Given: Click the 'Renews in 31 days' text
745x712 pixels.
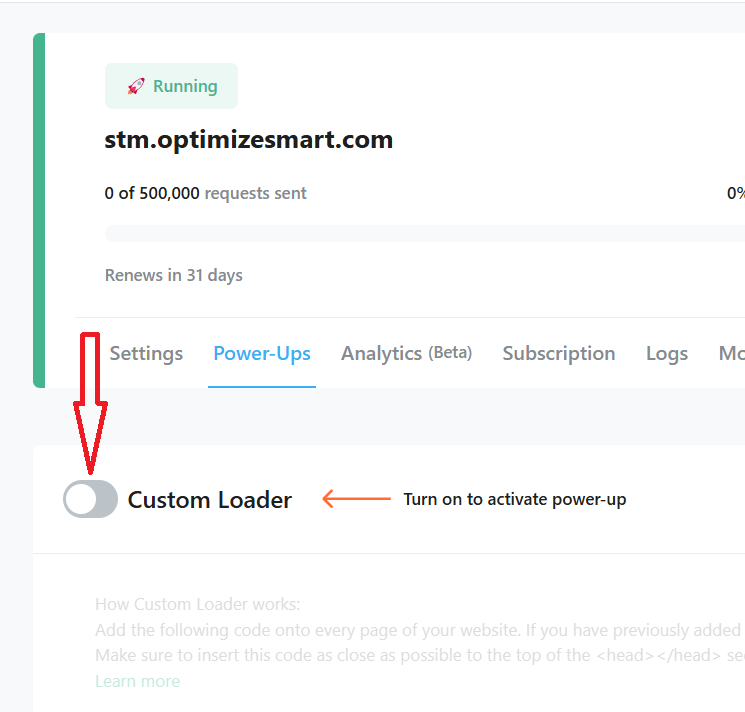Looking at the screenshot, I should [173, 275].
